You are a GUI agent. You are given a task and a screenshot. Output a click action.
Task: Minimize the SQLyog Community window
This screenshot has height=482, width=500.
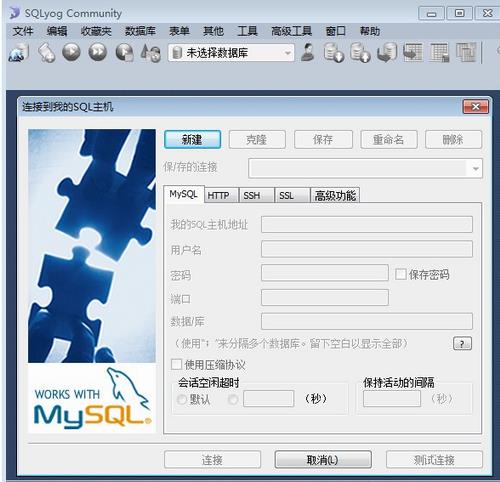(431, 14)
